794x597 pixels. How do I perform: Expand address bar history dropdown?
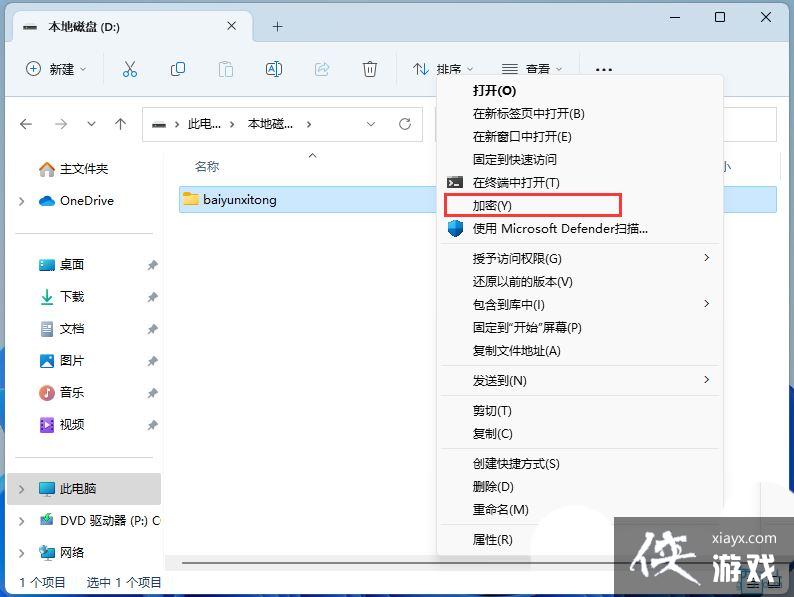371,124
